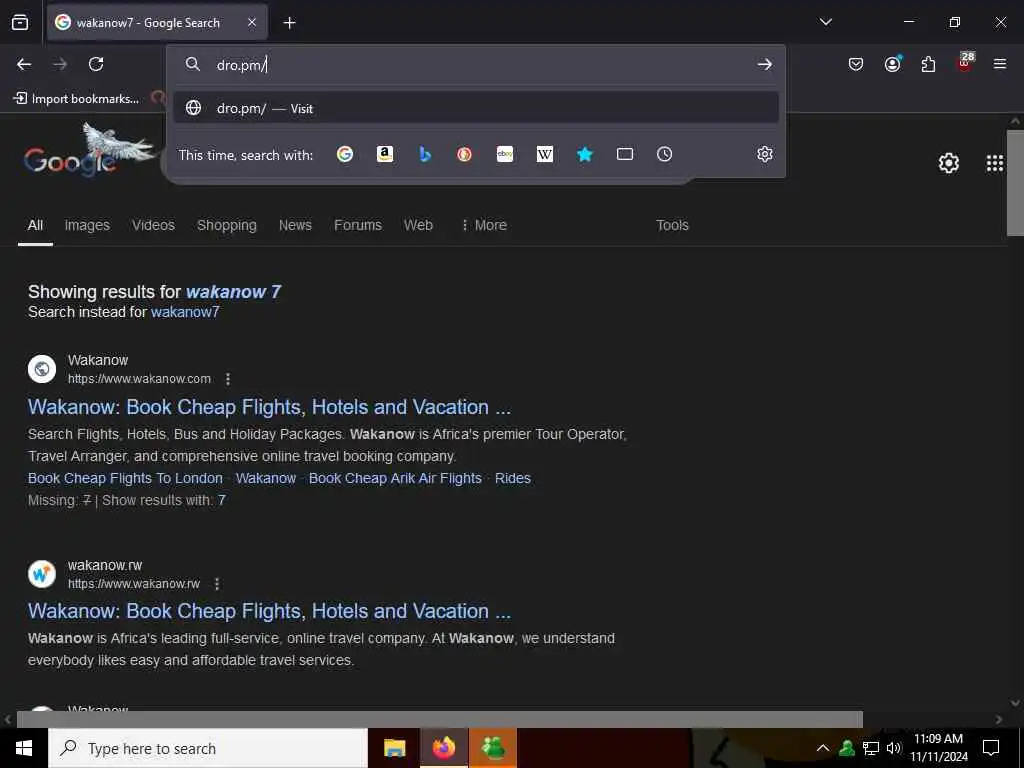Viewport: 1024px width, 768px height.
Task: Open the Windows Start menu
Action: click(x=24, y=748)
